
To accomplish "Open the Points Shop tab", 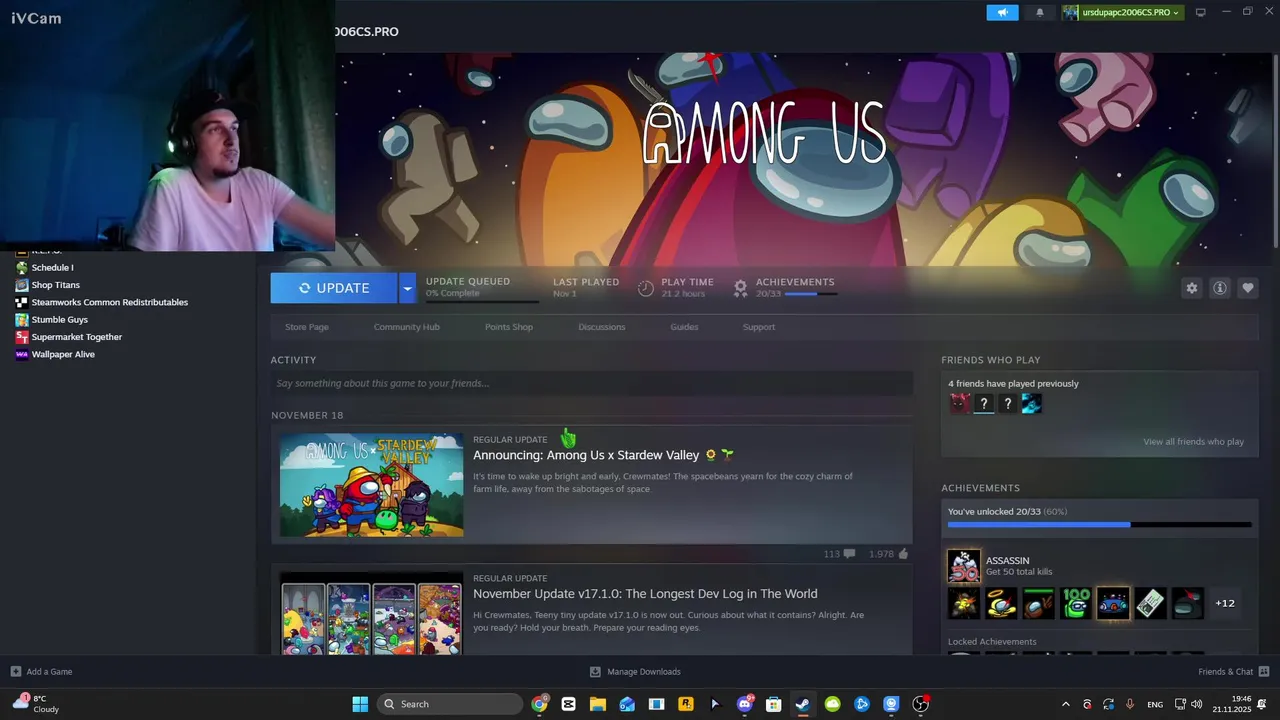I will (509, 327).
